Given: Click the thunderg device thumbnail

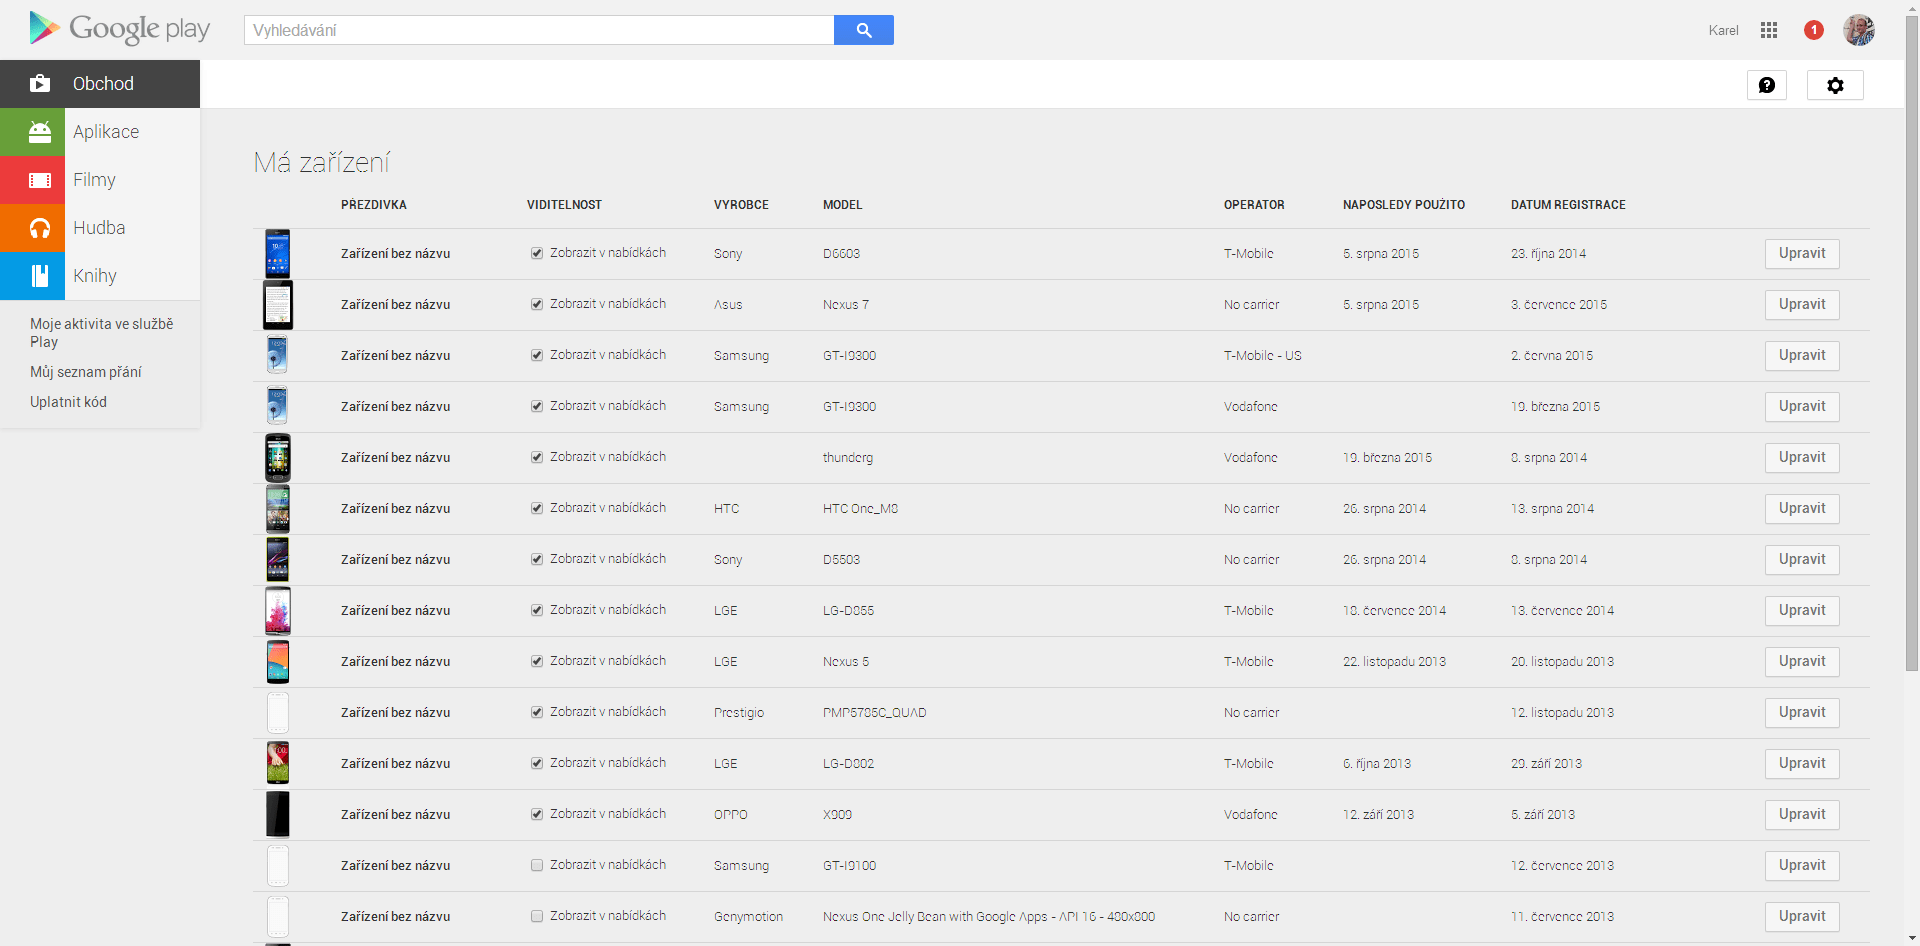Looking at the screenshot, I should (x=278, y=458).
